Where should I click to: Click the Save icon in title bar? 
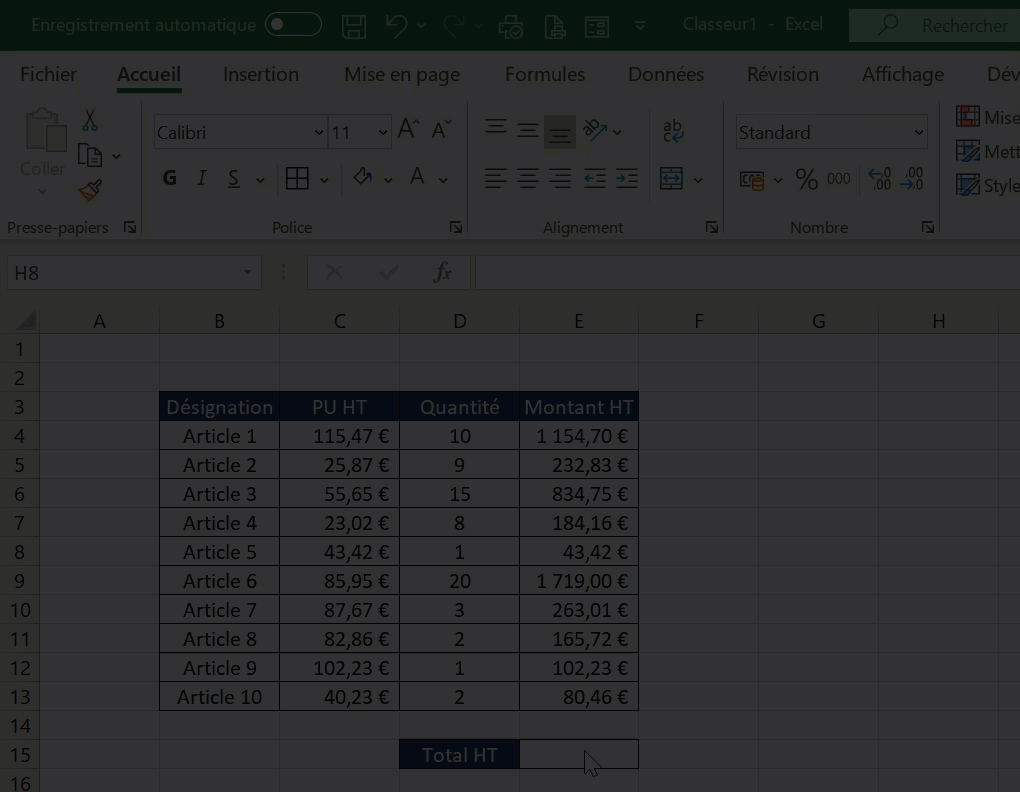pyautogui.click(x=353, y=26)
